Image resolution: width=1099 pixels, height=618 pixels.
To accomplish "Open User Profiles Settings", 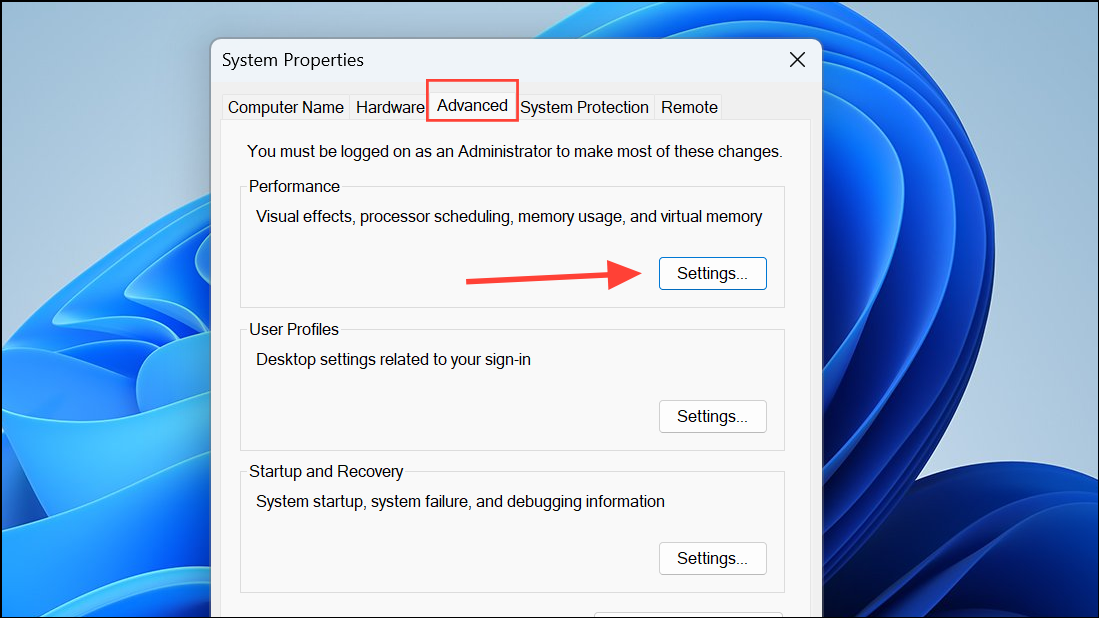I will 712,416.
